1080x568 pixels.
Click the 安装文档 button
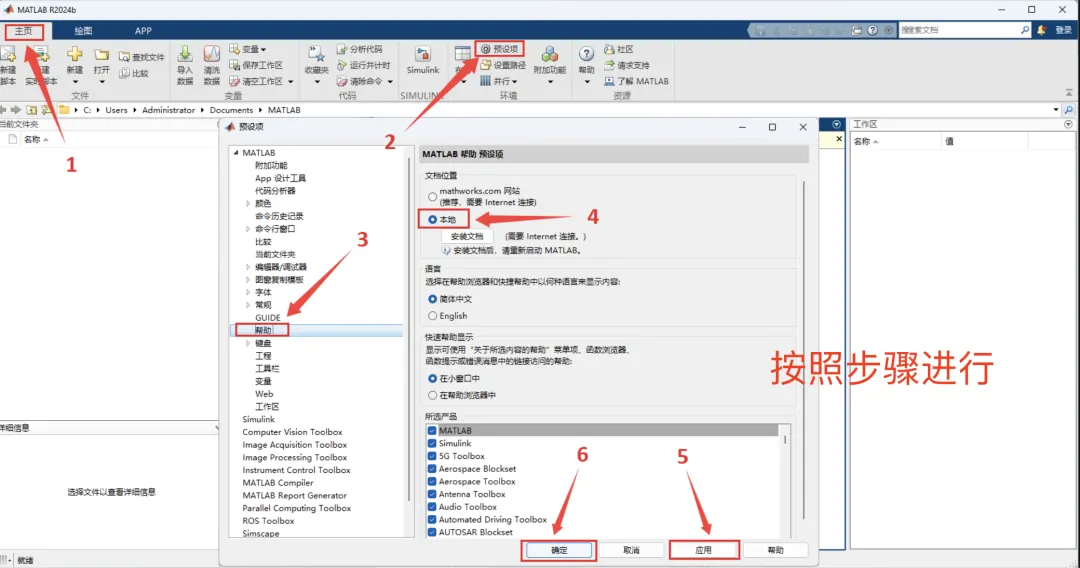(467, 236)
